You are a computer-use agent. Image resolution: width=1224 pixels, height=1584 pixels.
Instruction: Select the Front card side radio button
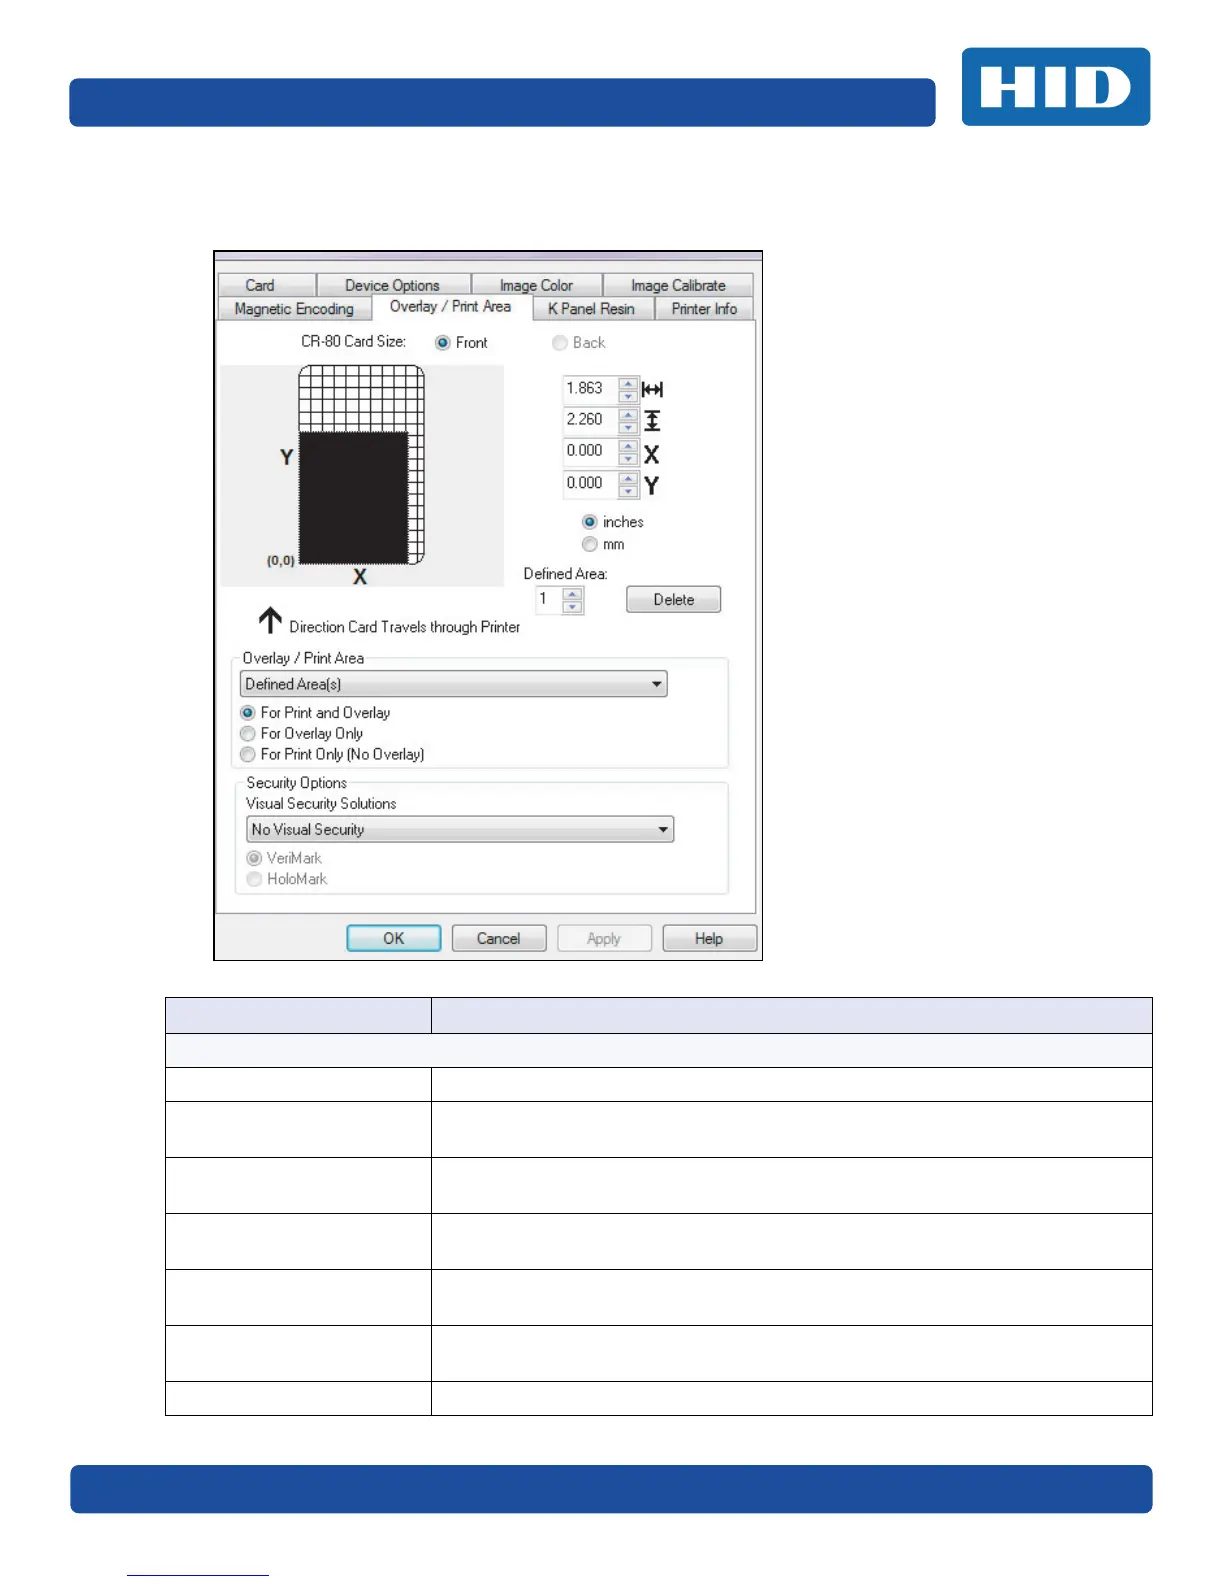pos(443,343)
